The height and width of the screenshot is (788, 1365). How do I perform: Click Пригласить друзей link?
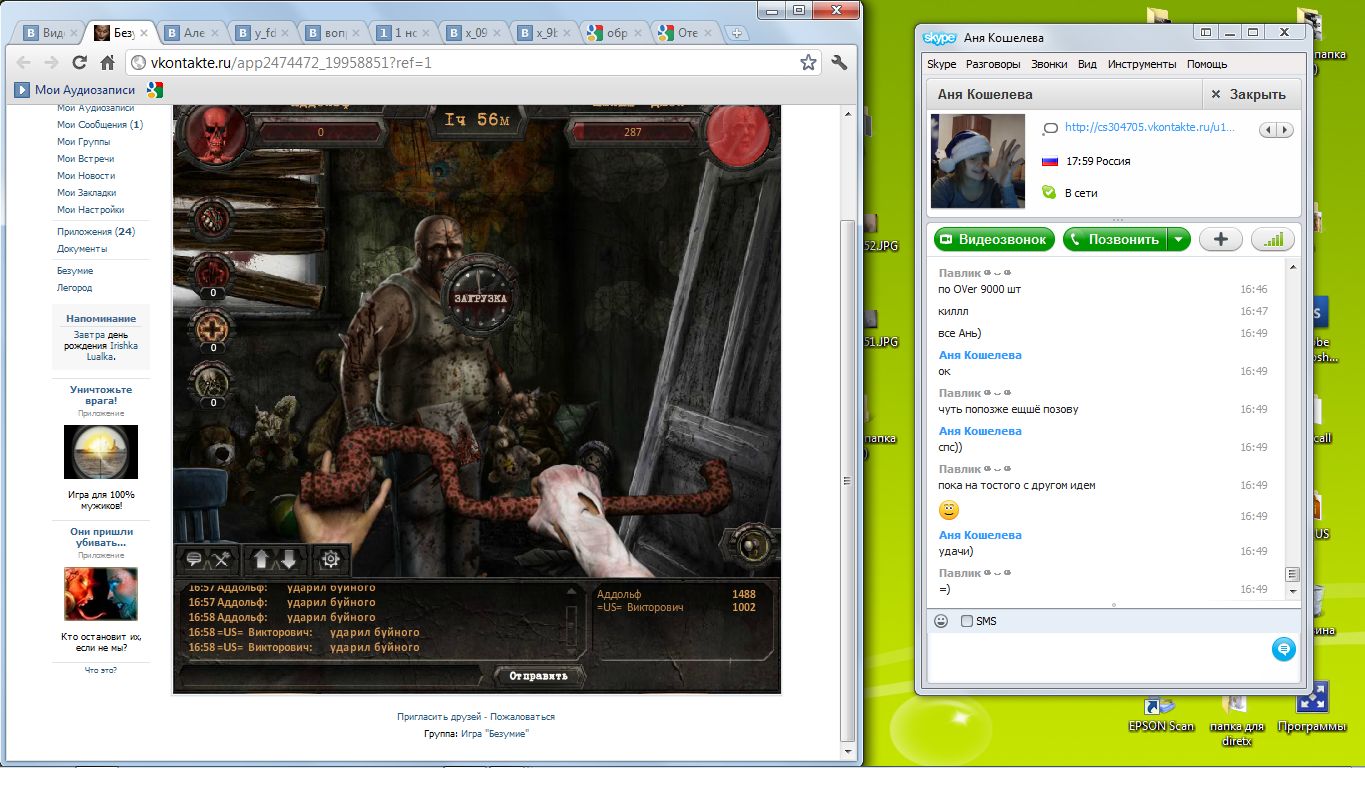point(440,717)
